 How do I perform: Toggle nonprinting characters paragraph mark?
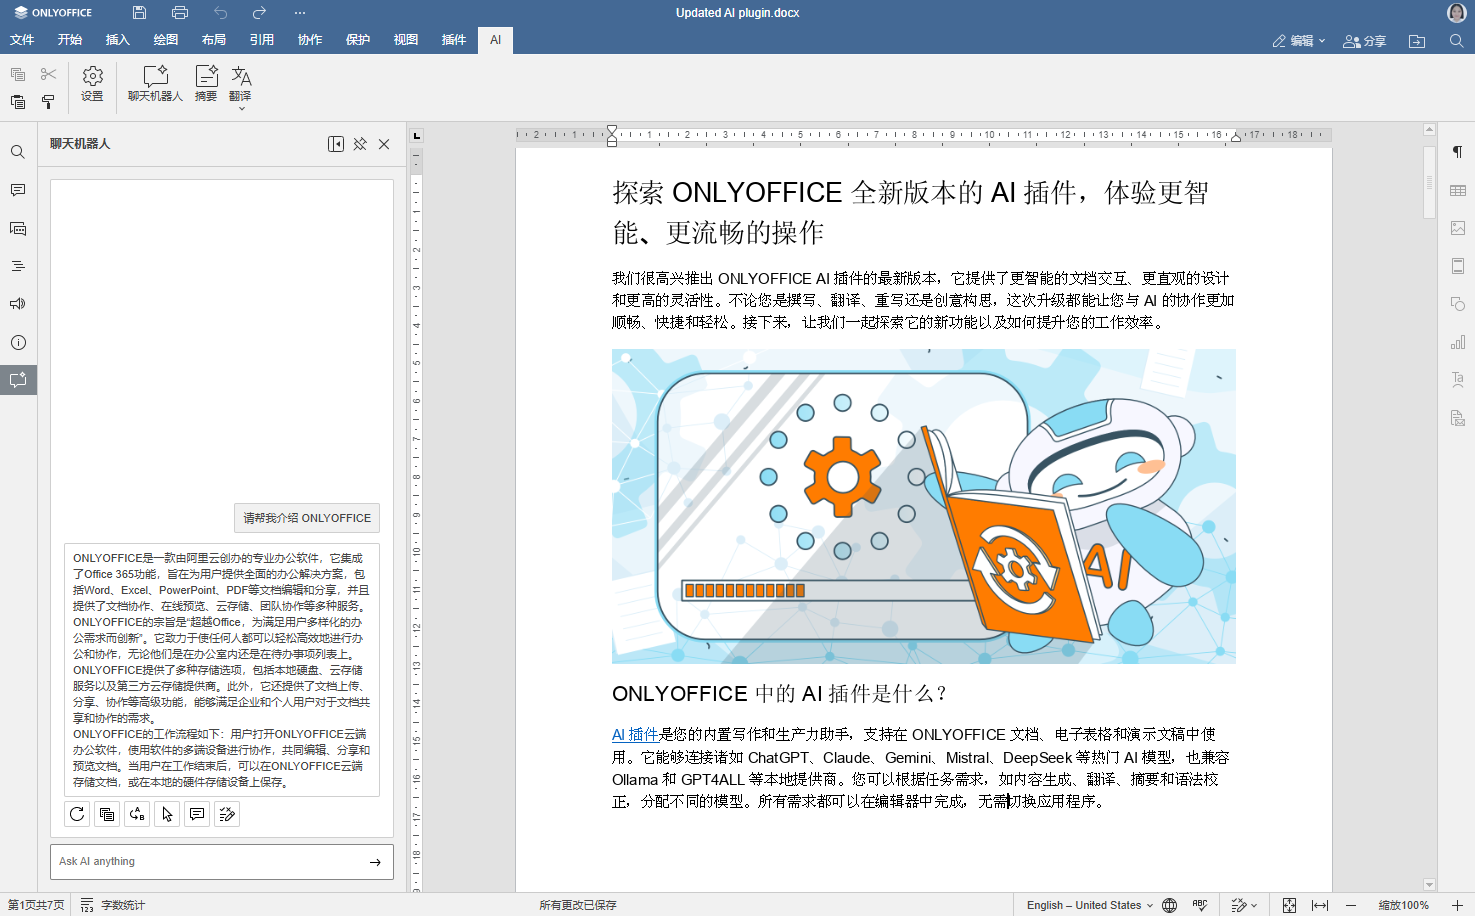1457,152
